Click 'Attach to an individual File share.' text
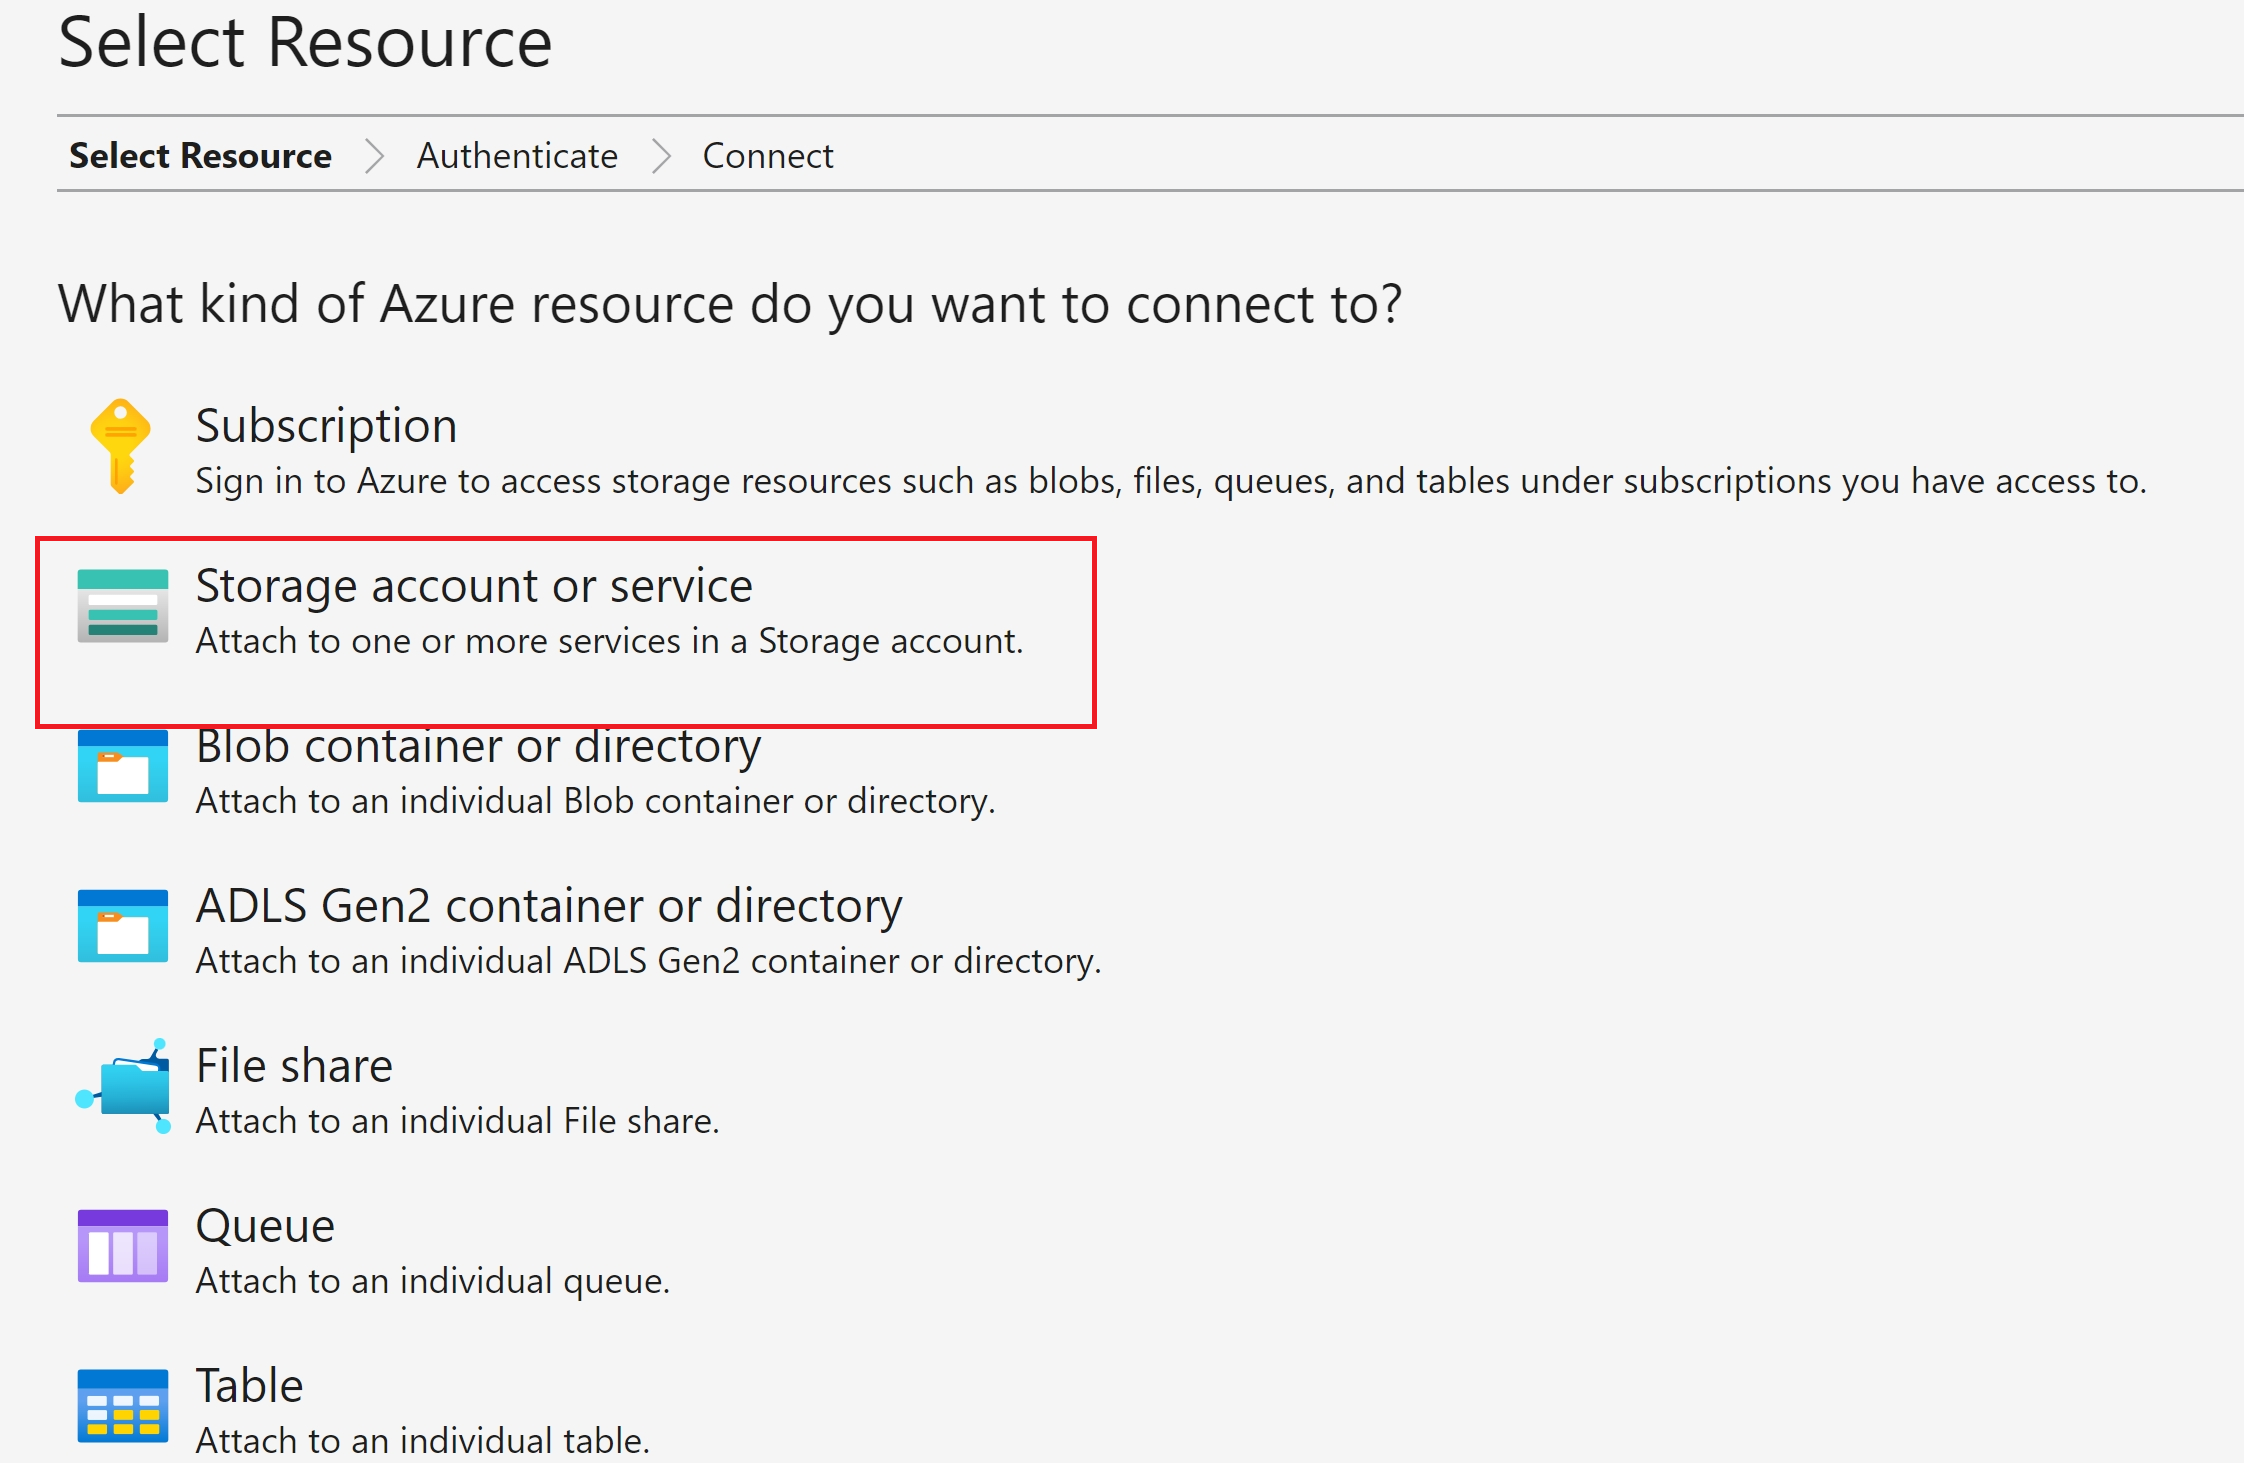The width and height of the screenshot is (2244, 1463). click(x=457, y=1121)
